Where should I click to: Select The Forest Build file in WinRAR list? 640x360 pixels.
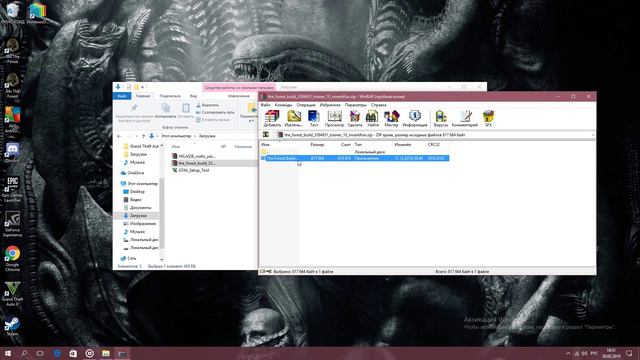pyautogui.click(x=355, y=158)
